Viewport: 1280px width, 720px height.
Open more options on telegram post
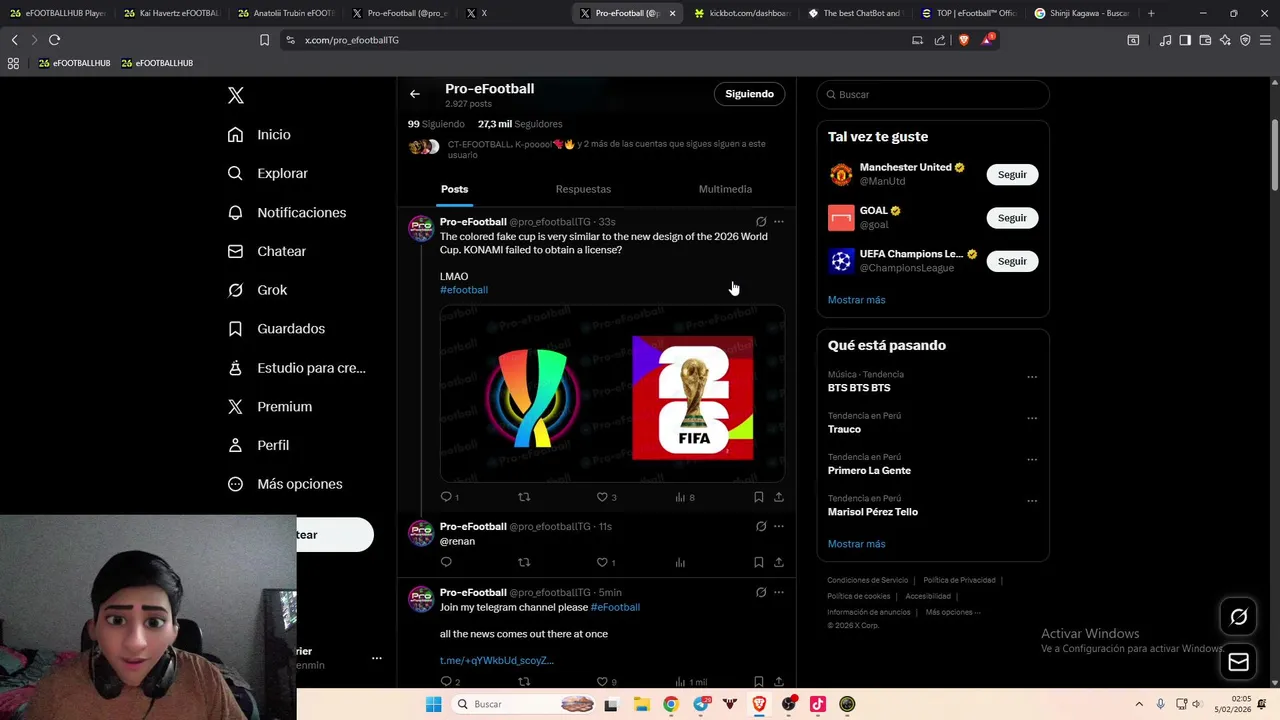coord(779,592)
